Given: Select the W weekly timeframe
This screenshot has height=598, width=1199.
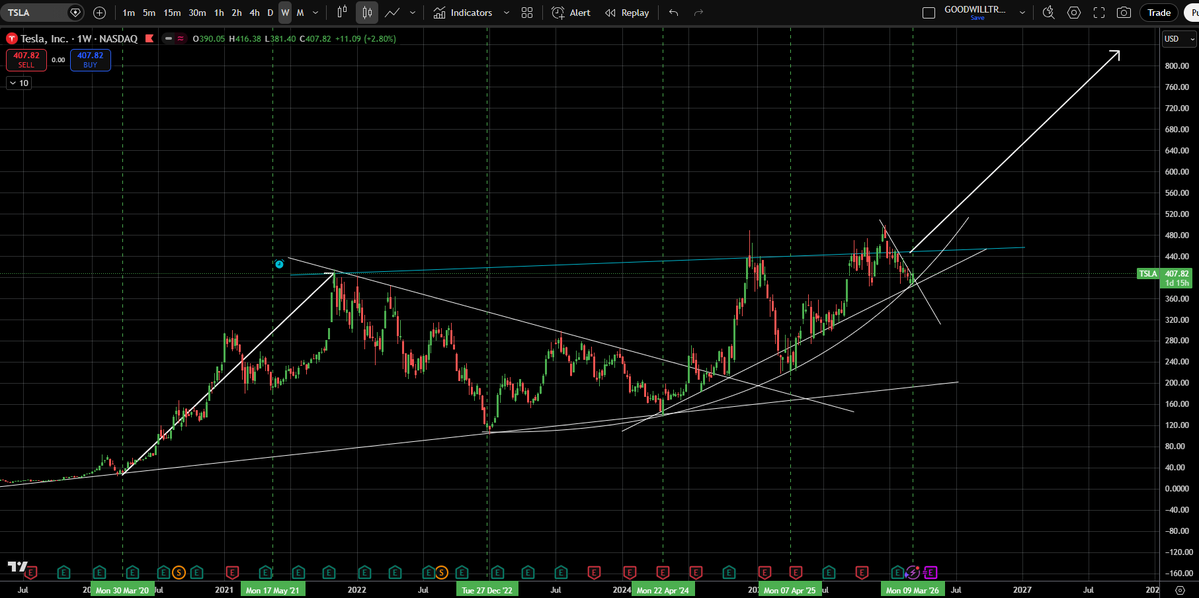Looking at the screenshot, I should tap(284, 12).
